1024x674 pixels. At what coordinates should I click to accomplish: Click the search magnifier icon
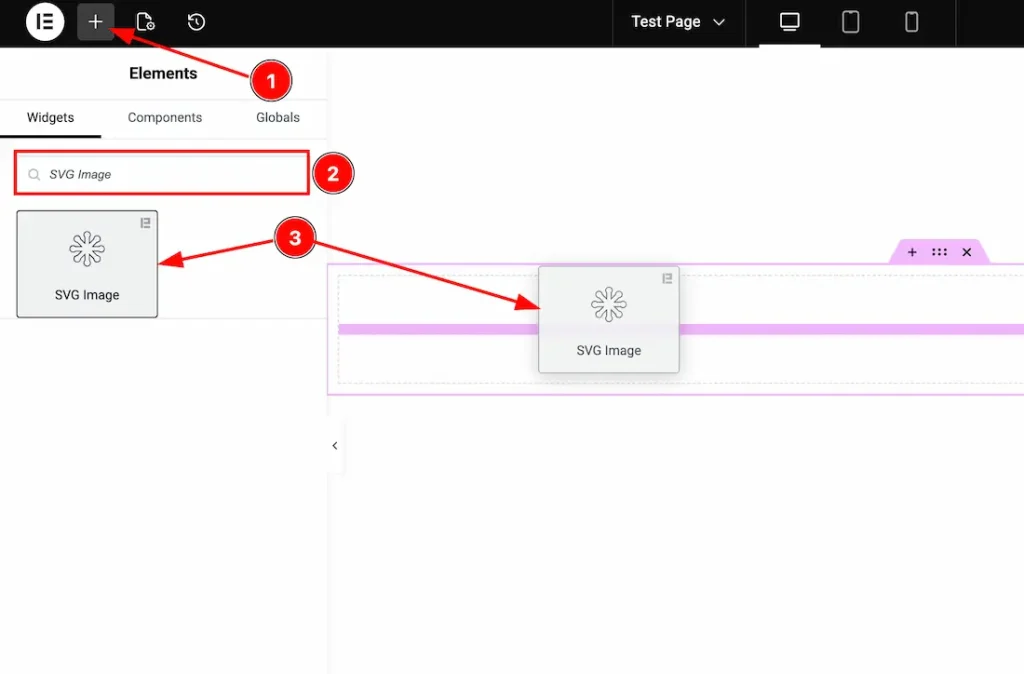point(33,173)
